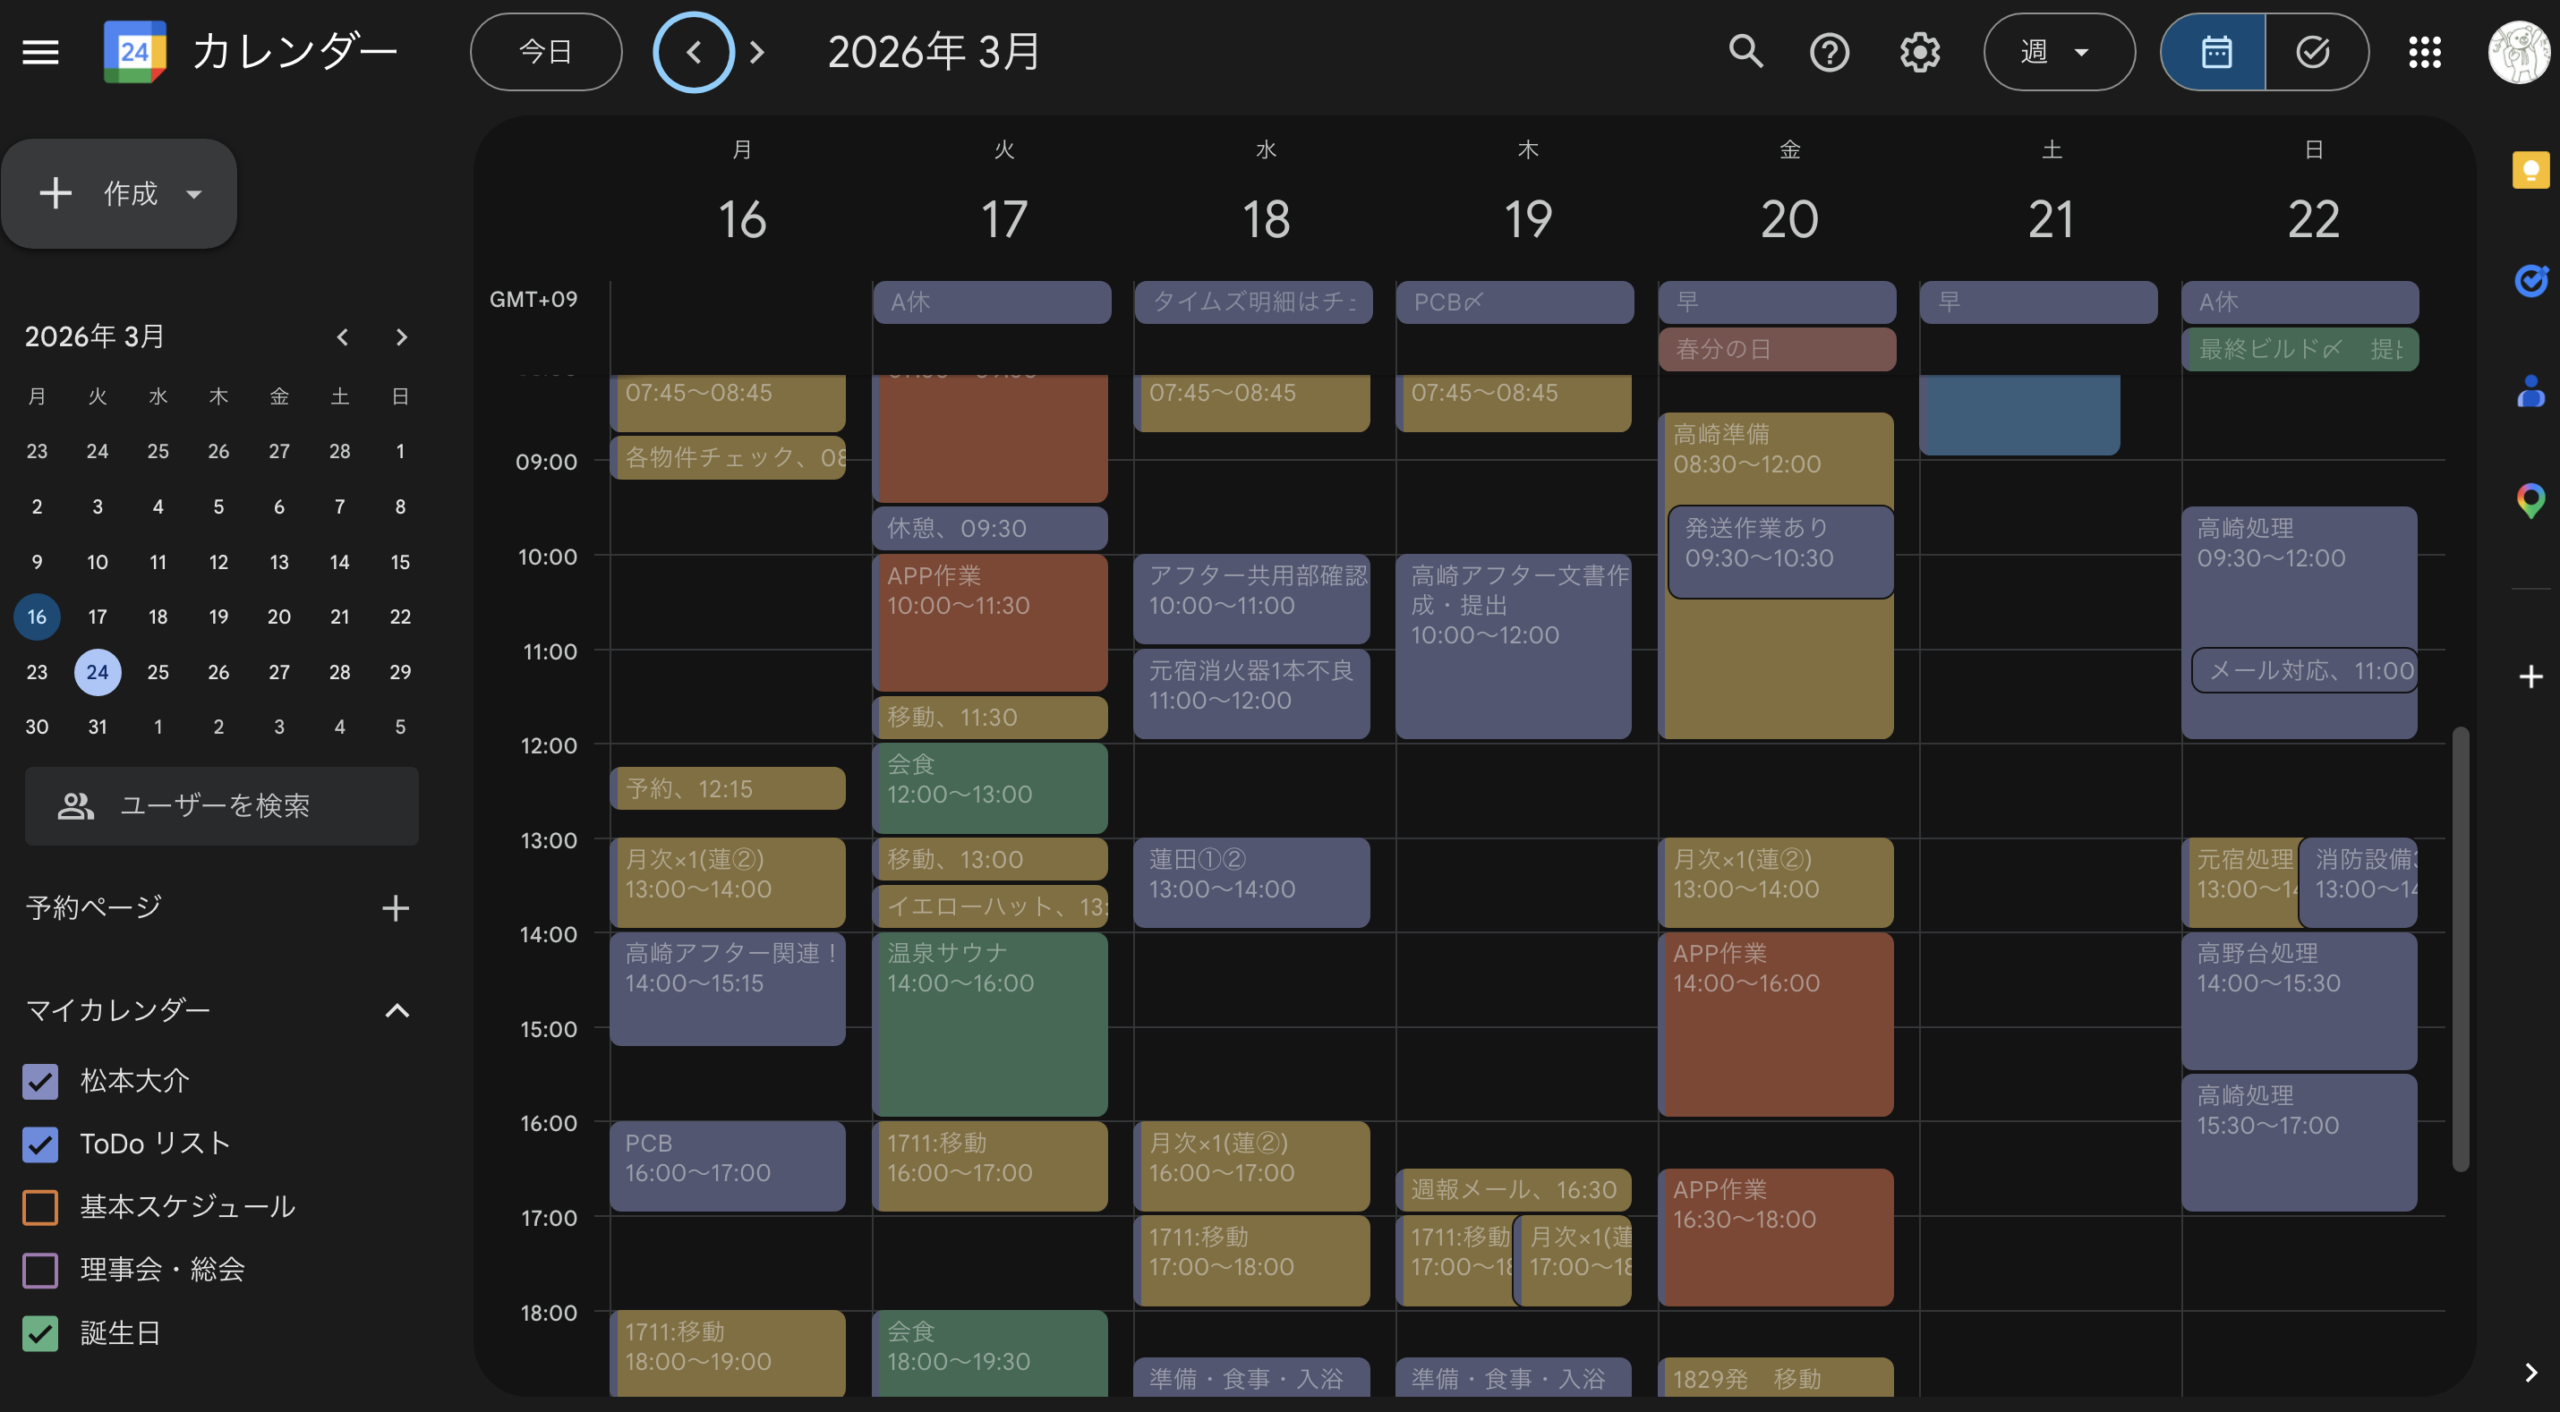2560x1412 pixels.
Task: Collapse the マイカレンダー section
Action: coord(397,1011)
